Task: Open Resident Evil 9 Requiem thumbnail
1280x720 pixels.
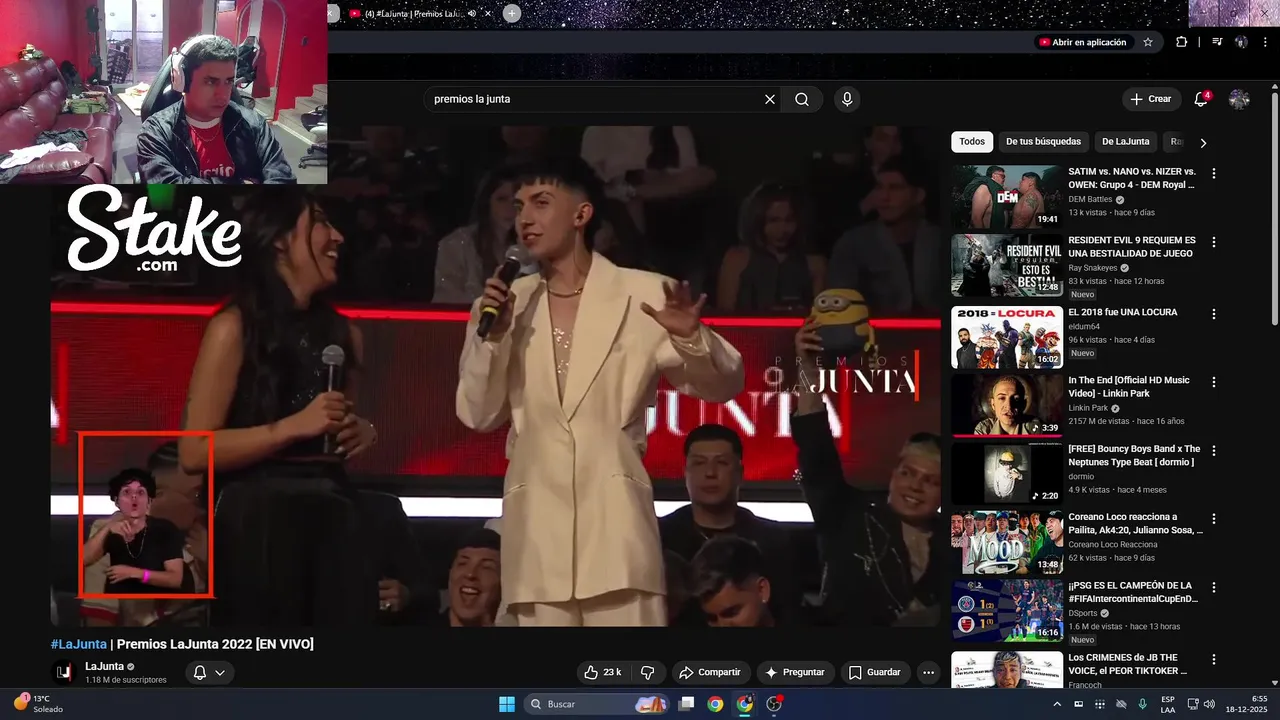Action: coord(1007,266)
